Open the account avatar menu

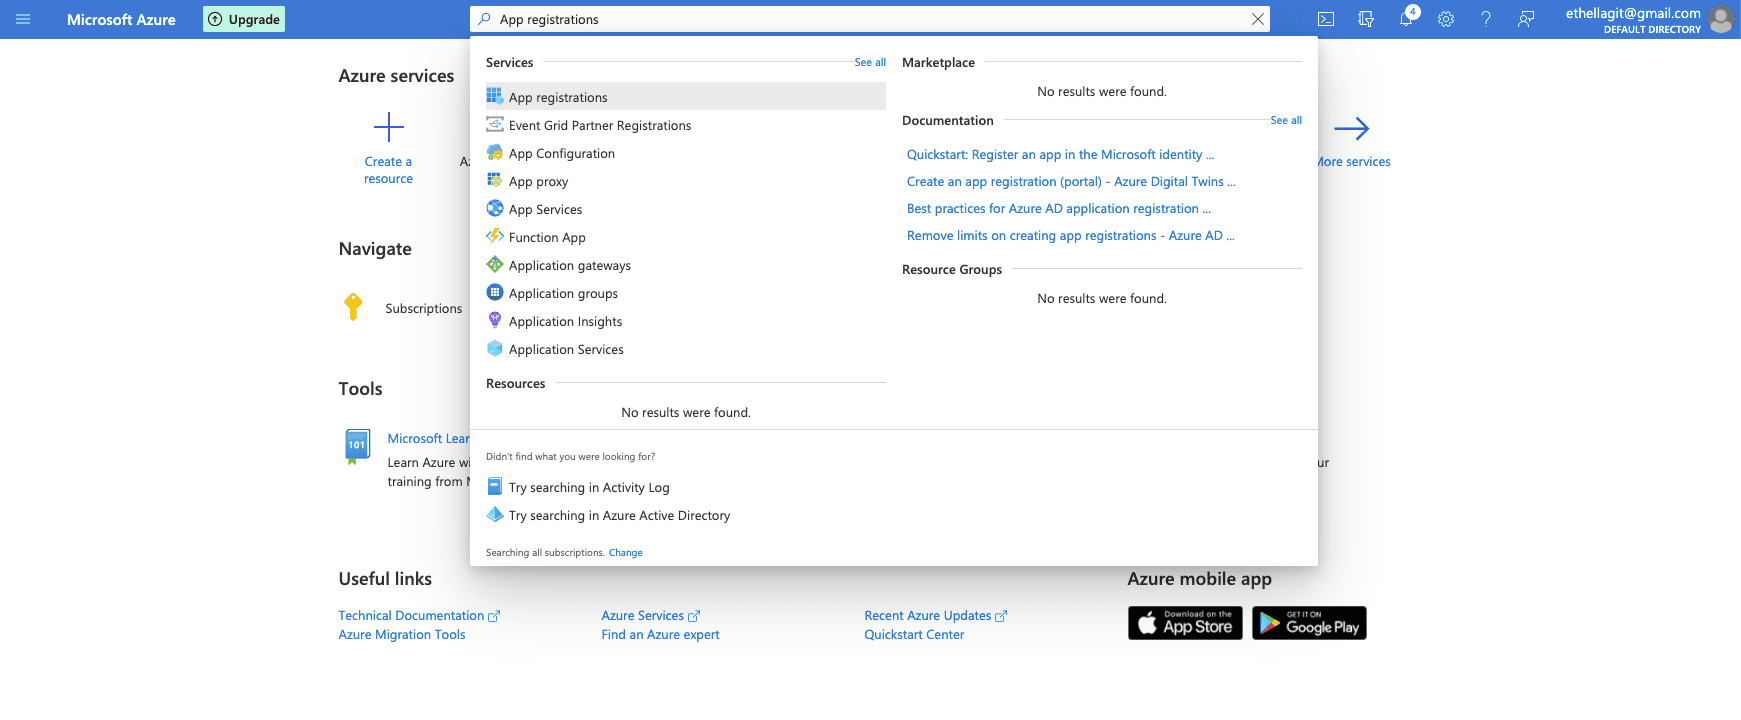(1721, 19)
